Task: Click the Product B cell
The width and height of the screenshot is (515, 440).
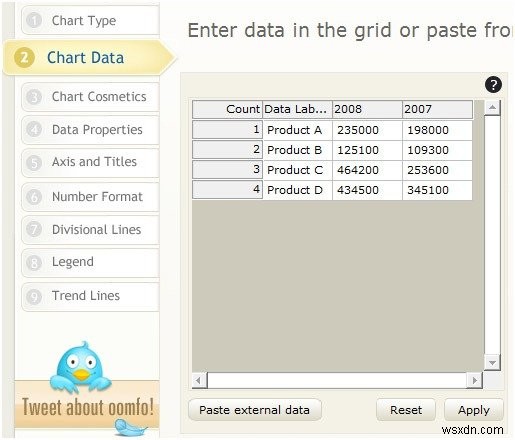Action: (297, 150)
